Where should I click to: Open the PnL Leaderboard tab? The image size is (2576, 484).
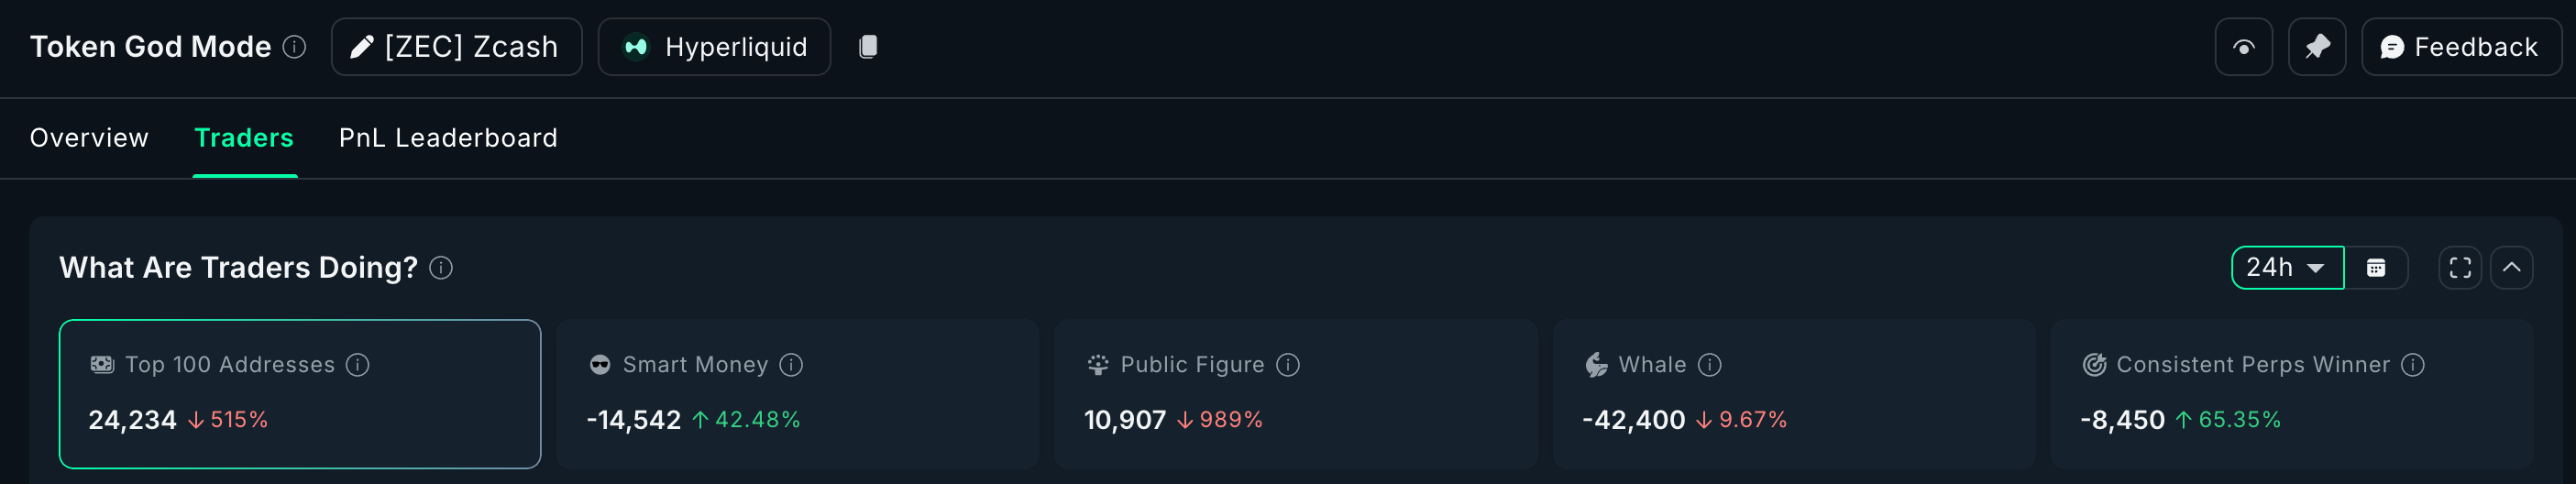448,138
